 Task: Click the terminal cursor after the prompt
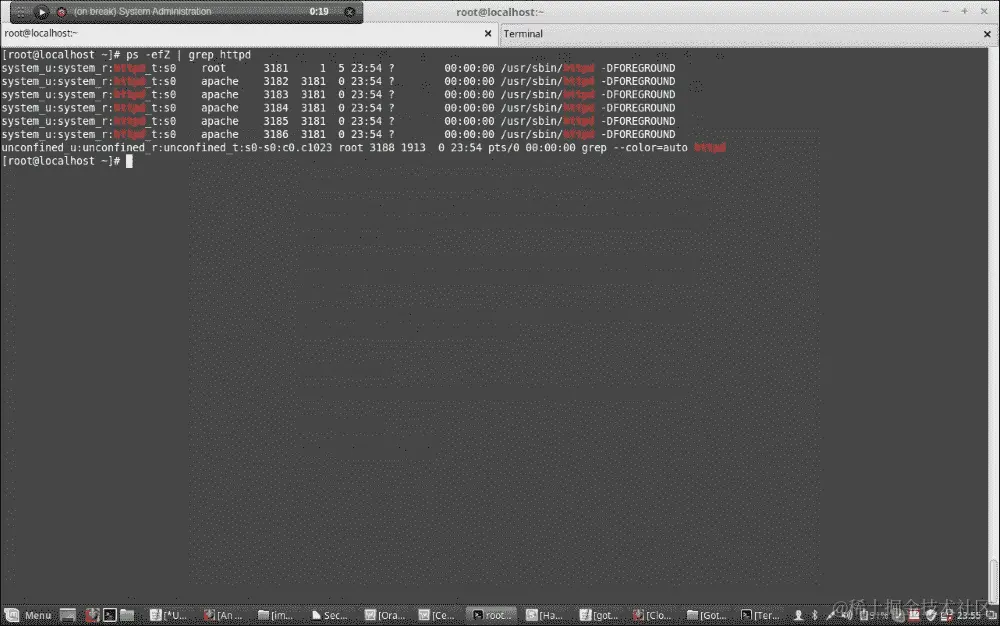pos(131,160)
